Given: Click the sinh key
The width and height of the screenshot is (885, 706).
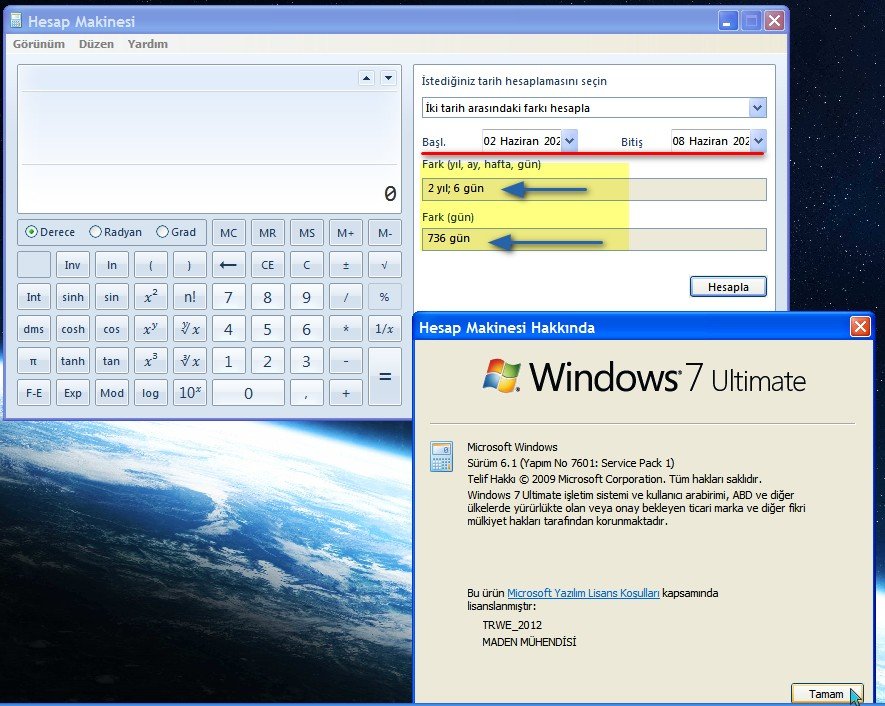Looking at the screenshot, I should [73, 297].
